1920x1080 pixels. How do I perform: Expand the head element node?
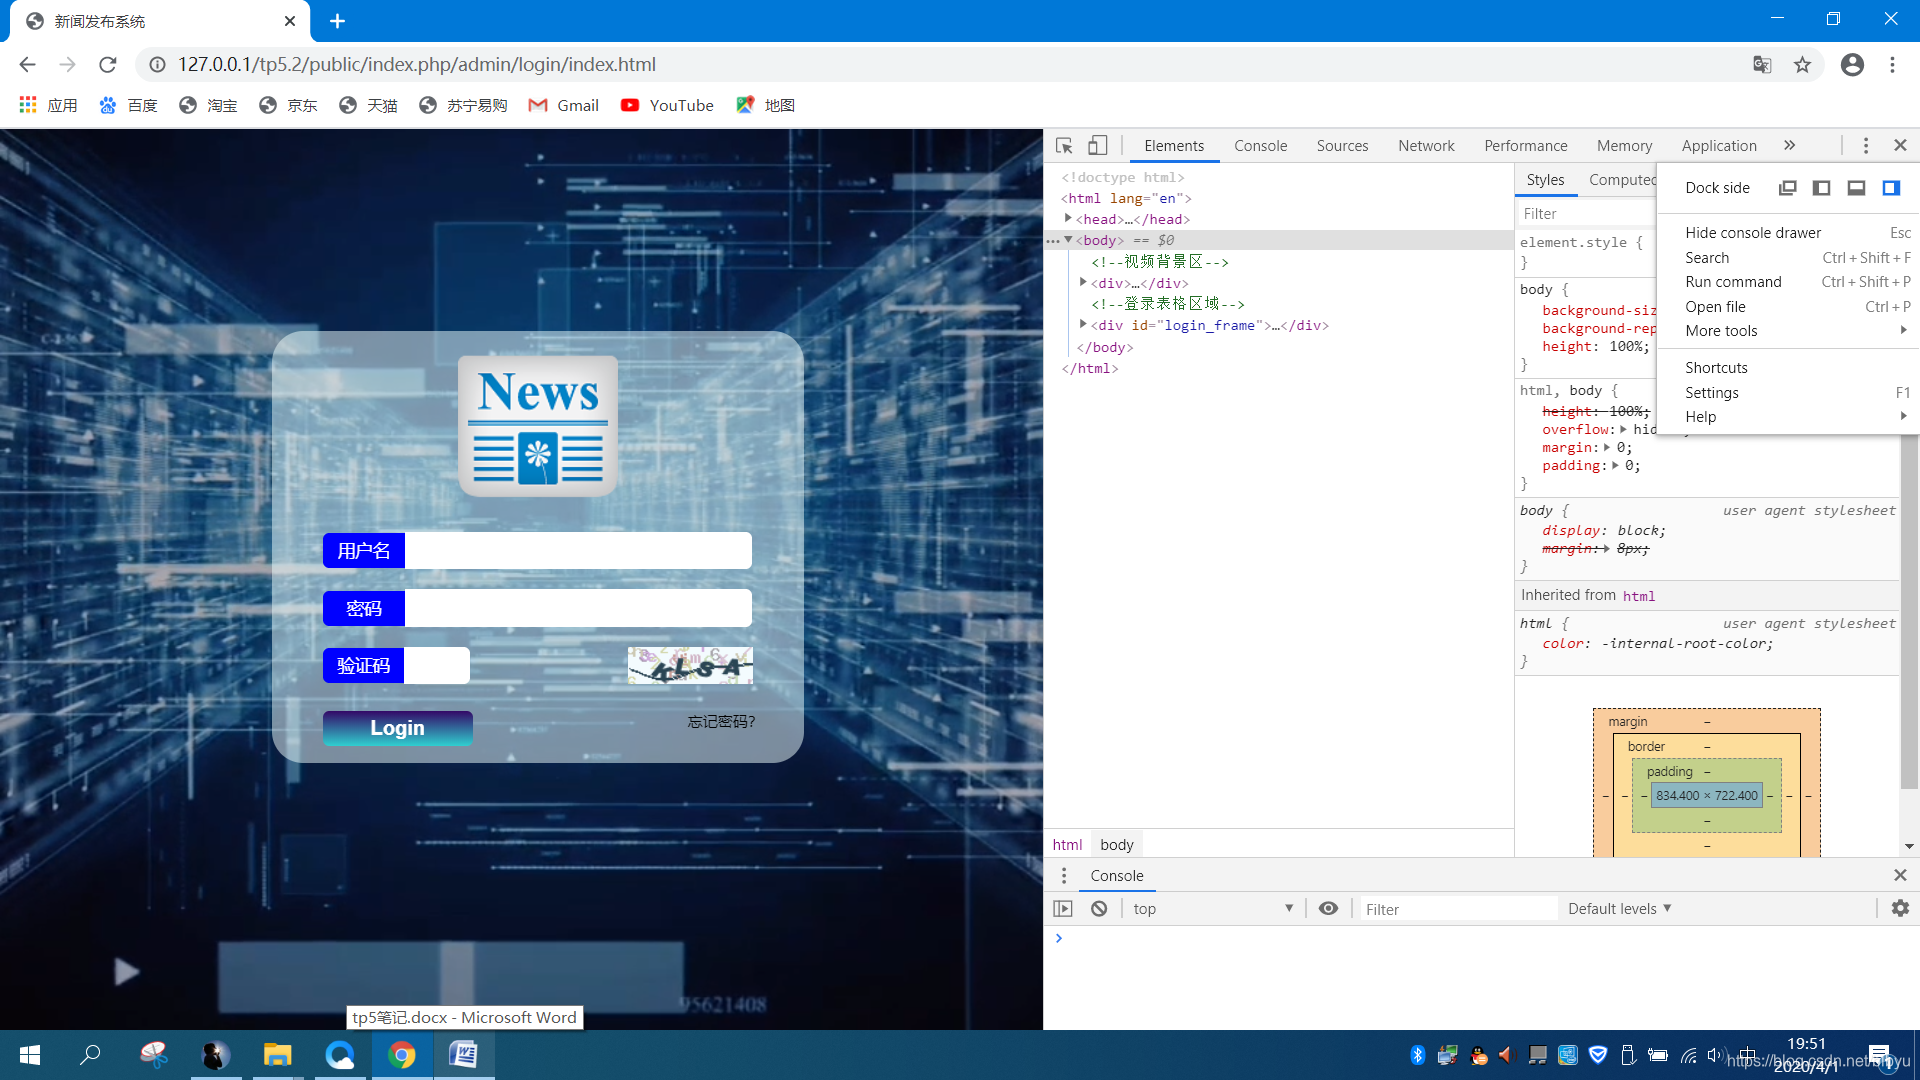pyautogui.click(x=1068, y=219)
